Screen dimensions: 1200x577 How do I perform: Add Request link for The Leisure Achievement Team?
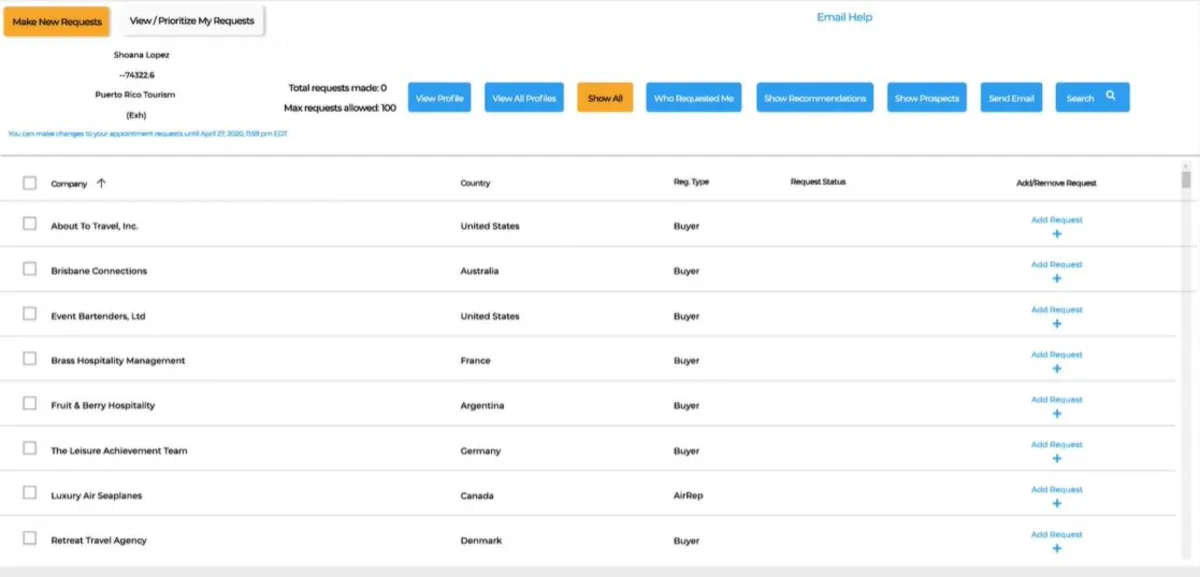pos(1057,445)
